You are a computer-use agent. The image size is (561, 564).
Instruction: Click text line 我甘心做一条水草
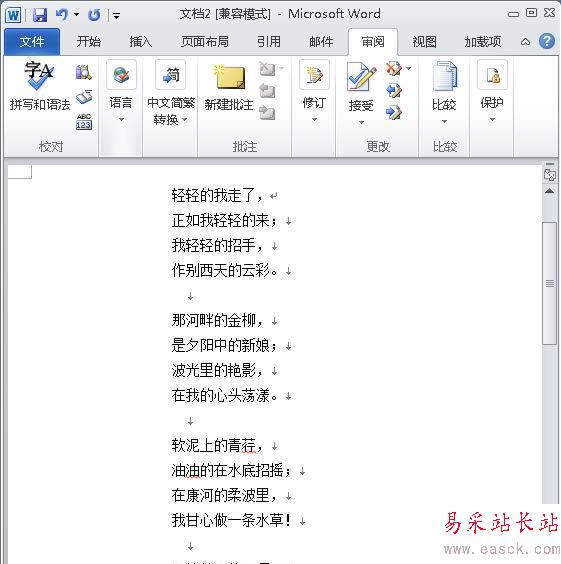[x=231, y=520]
